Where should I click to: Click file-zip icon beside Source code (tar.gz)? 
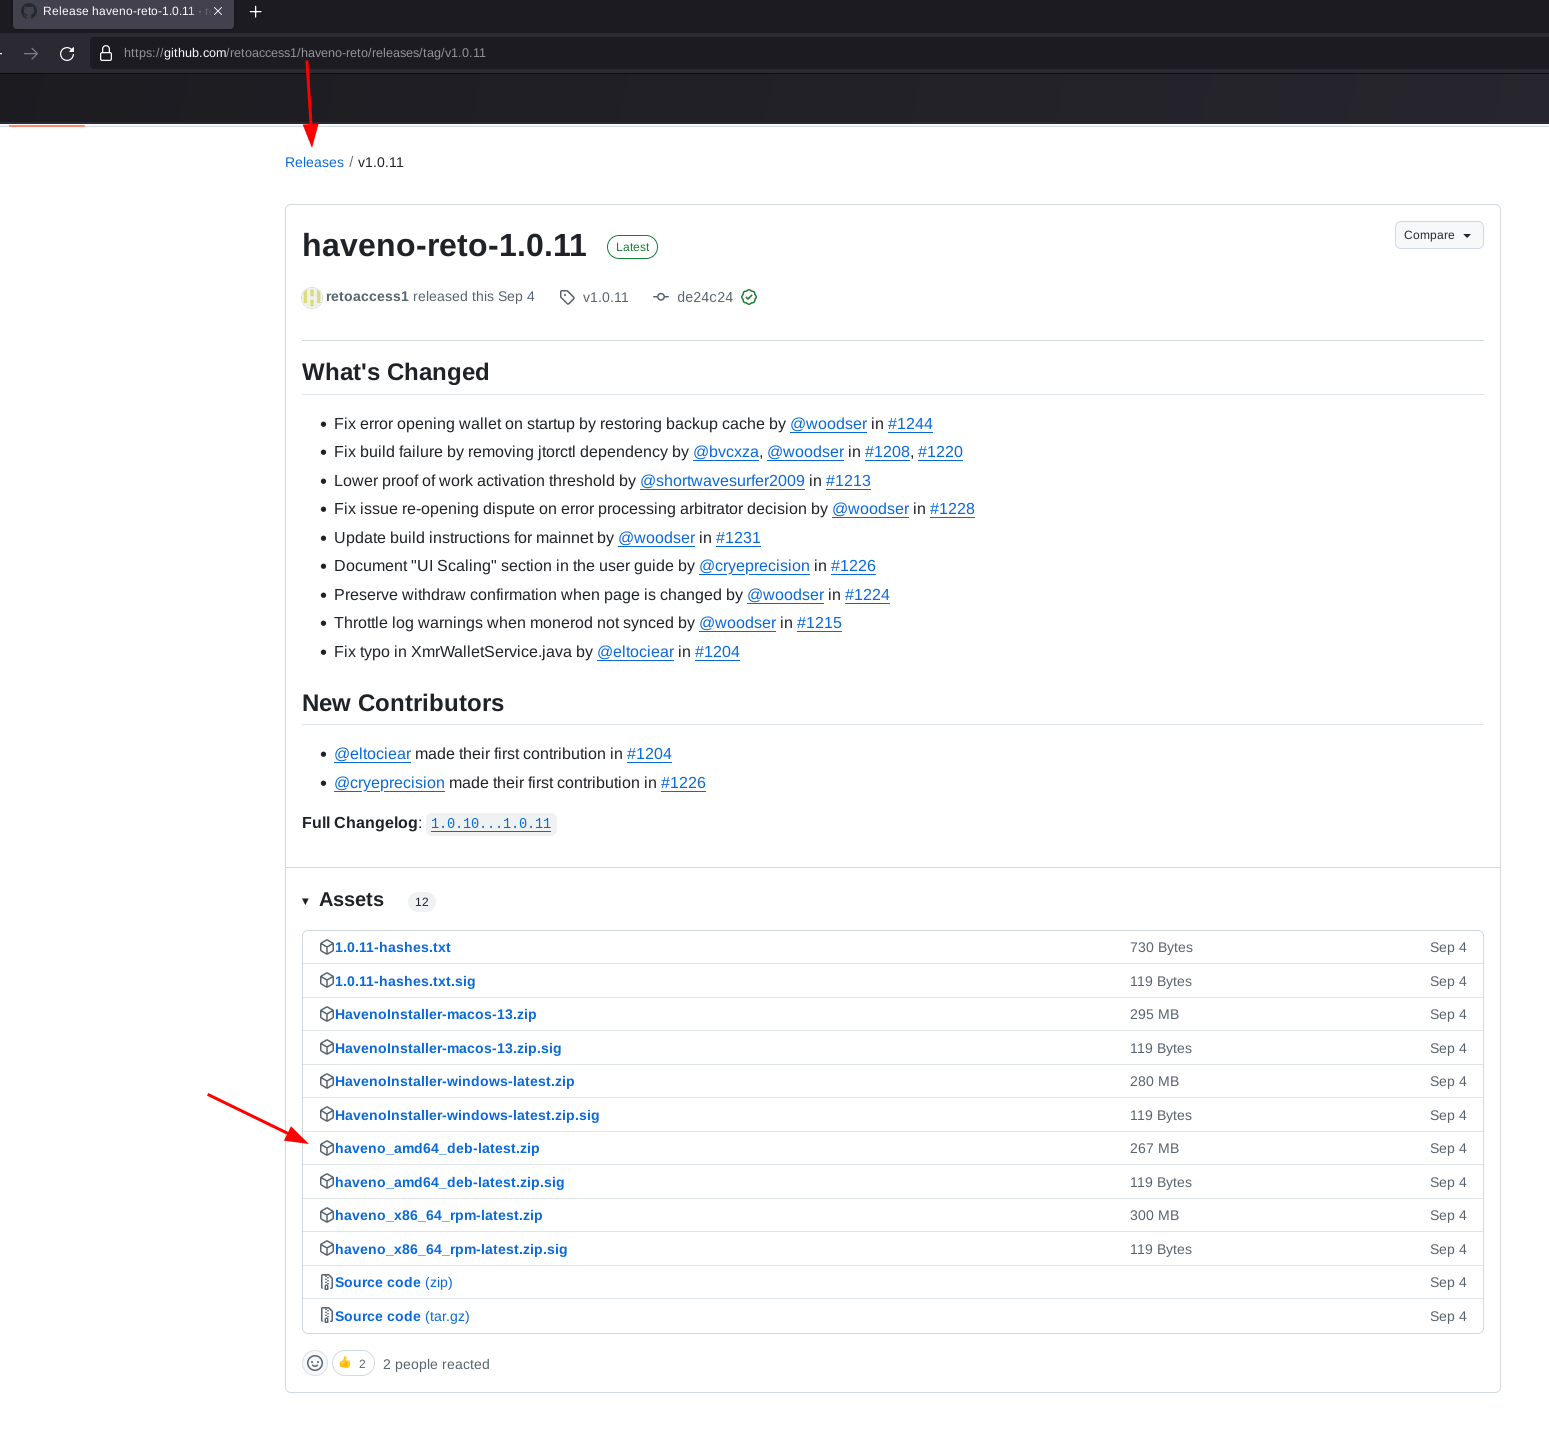[x=326, y=1316]
